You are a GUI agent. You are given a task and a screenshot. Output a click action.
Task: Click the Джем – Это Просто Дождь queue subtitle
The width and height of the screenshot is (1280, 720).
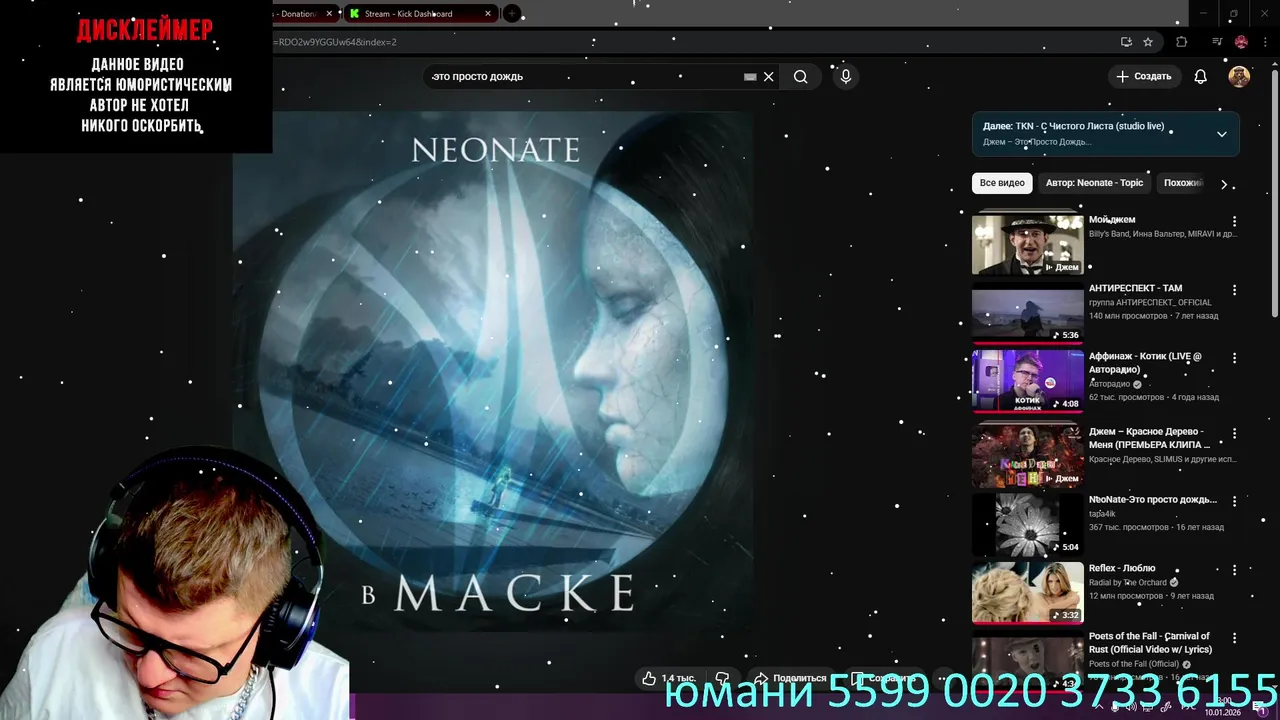pos(1036,142)
